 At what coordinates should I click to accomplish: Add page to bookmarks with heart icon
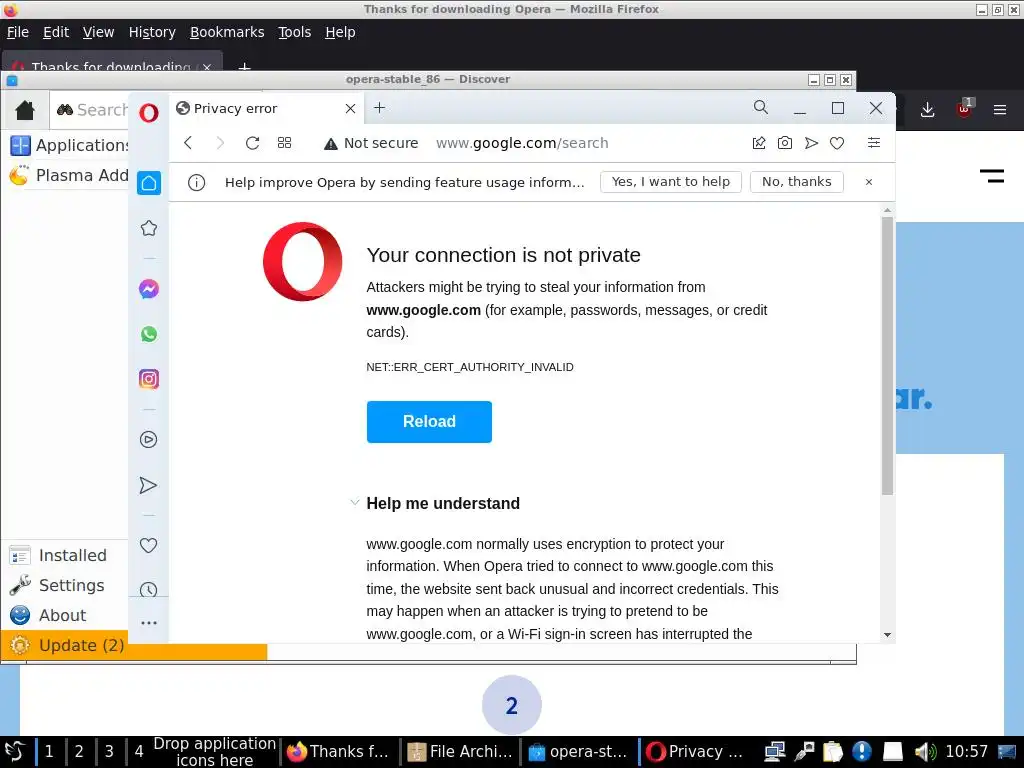(x=837, y=143)
